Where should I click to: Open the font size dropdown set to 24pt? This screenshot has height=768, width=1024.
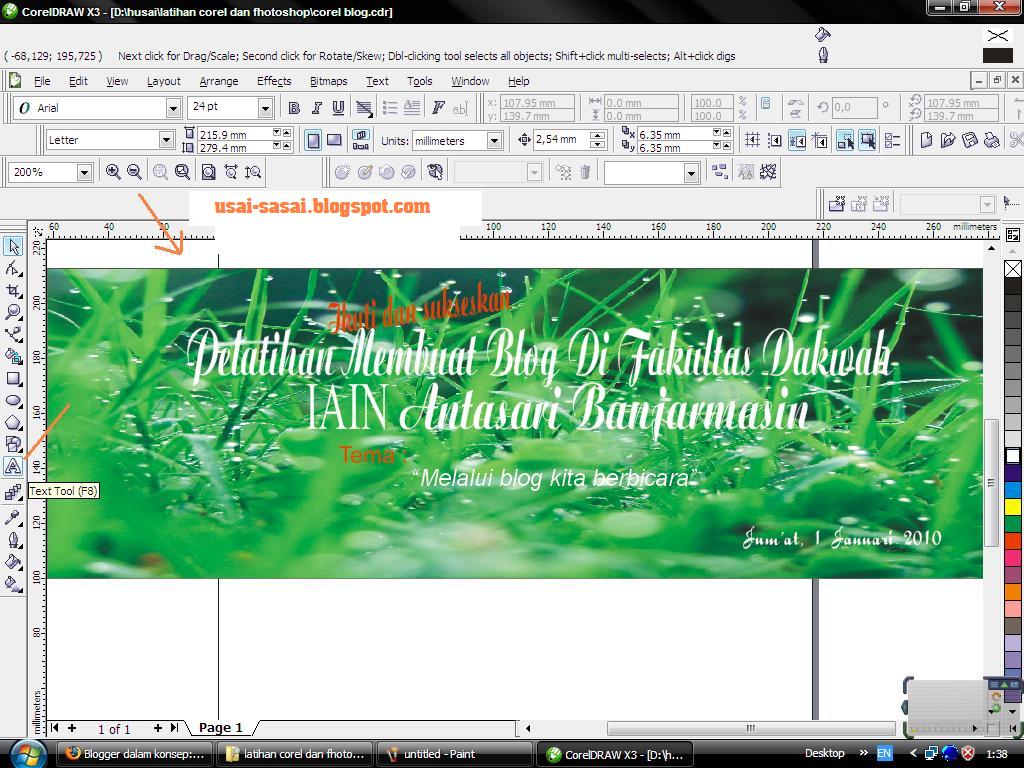[266, 107]
